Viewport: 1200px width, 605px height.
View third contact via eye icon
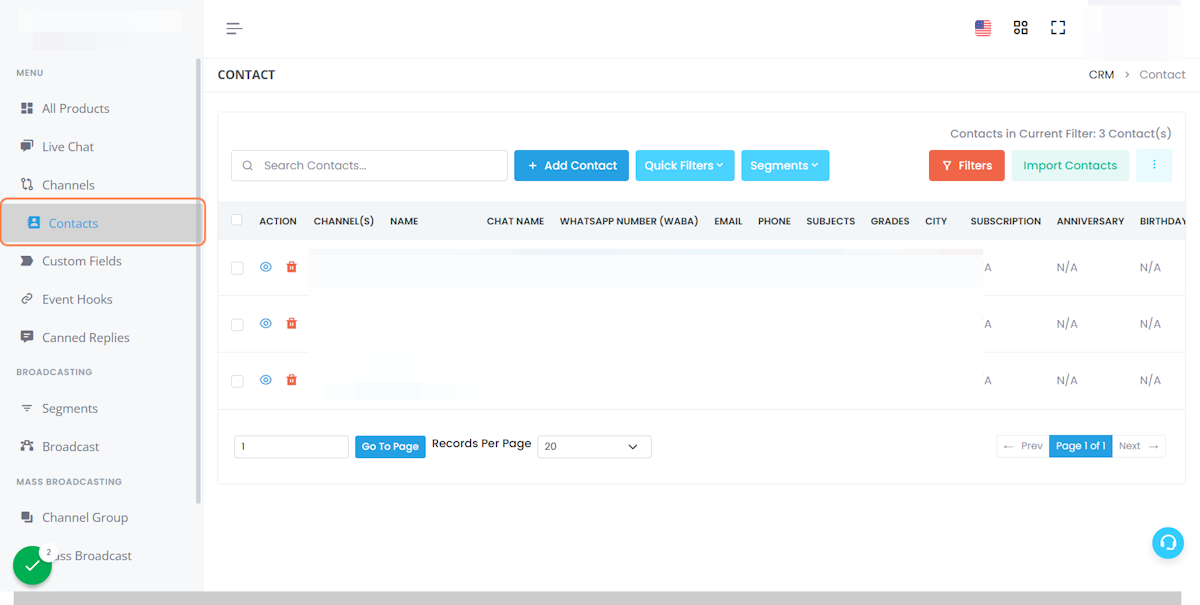pyautogui.click(x=266, y=380)
